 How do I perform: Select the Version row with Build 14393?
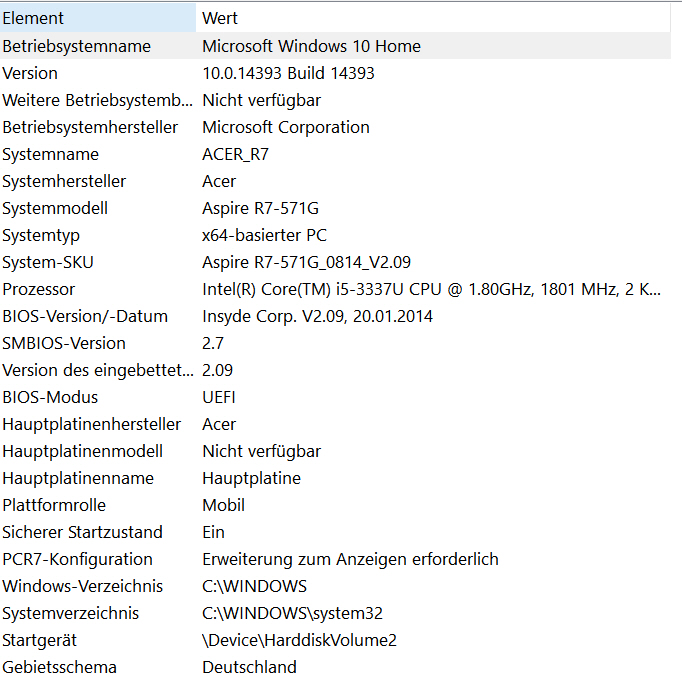[335, 73]
